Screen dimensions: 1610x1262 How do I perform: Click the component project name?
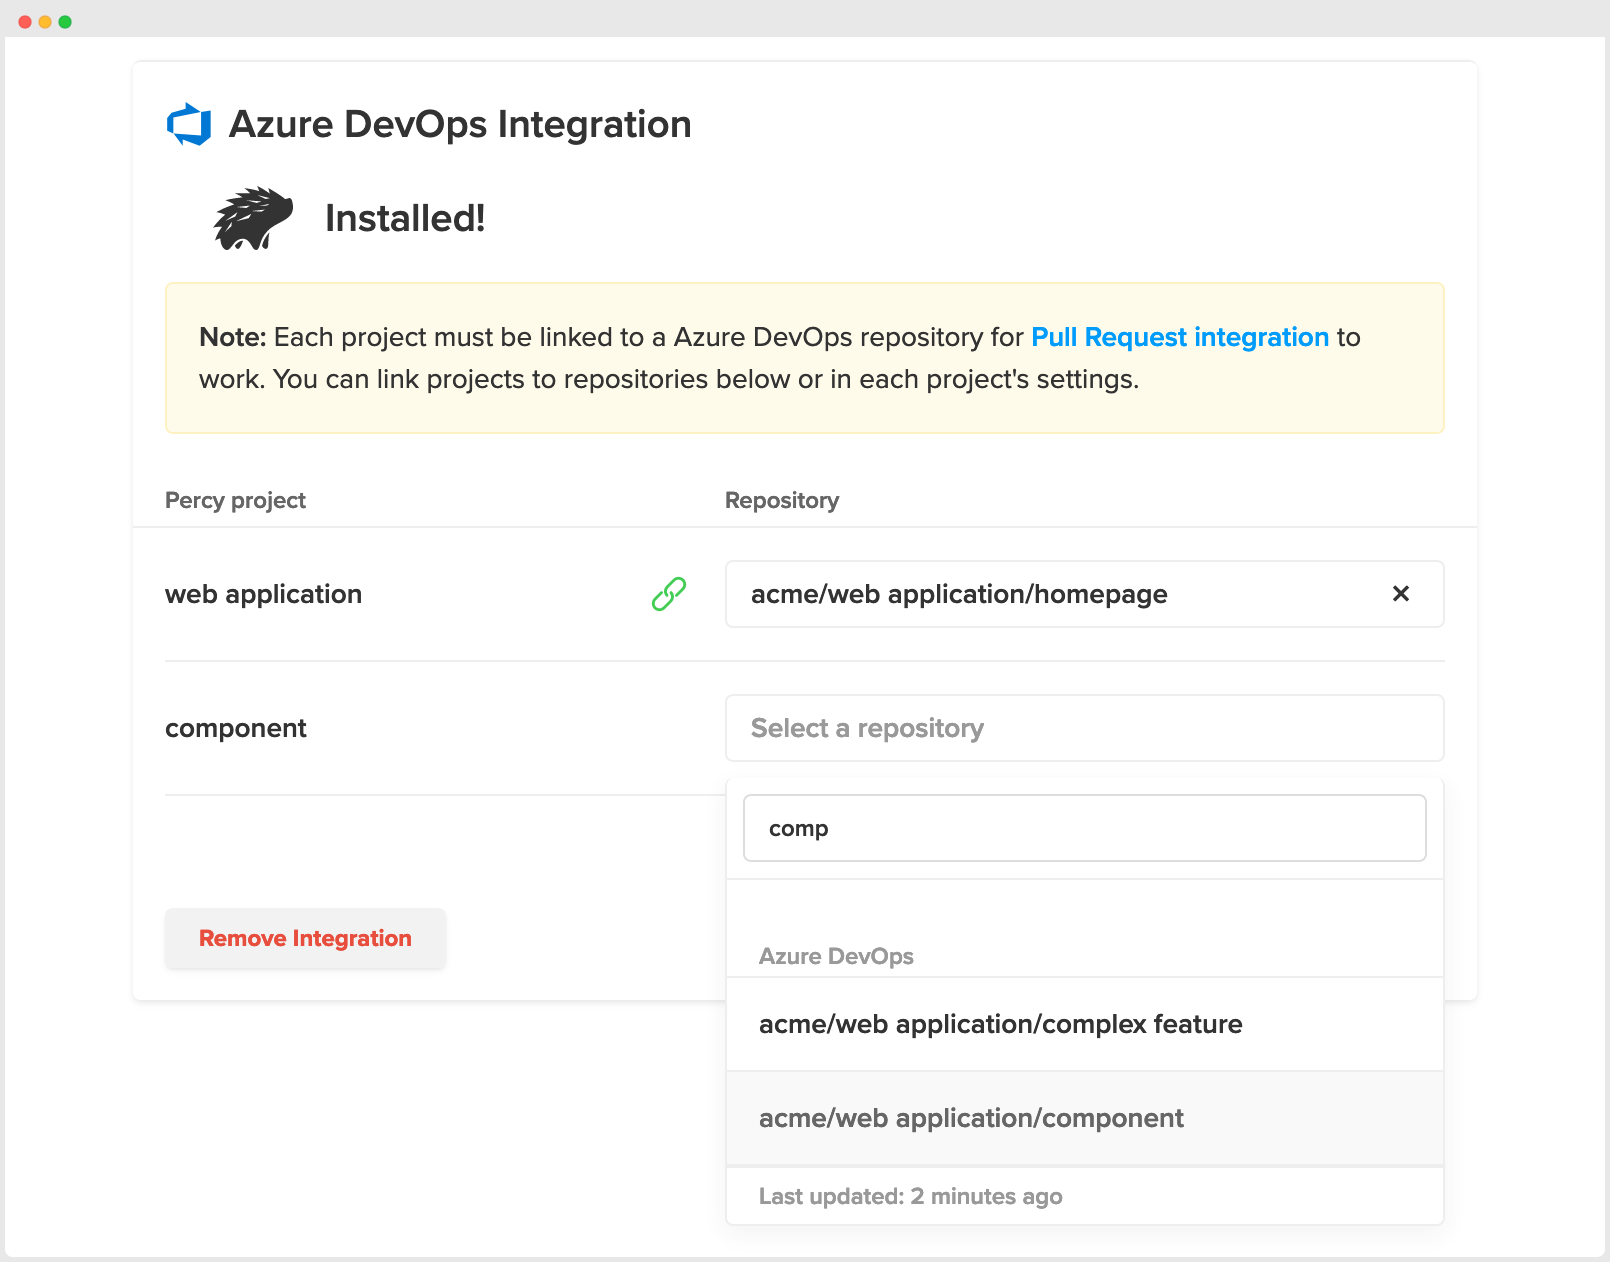[x=236, y=728]
